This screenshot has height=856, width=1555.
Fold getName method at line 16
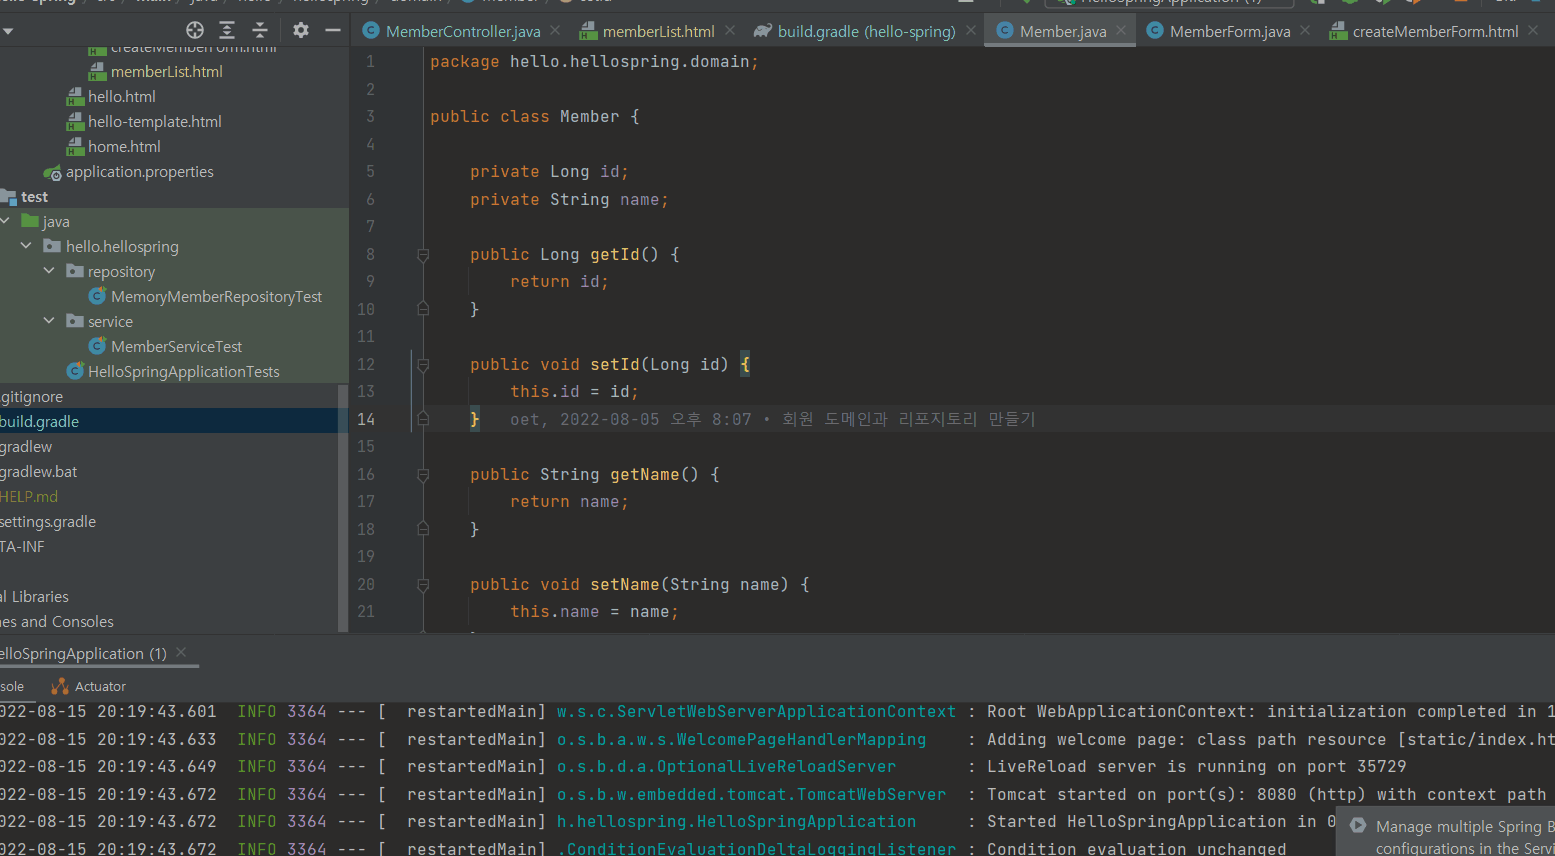(x=423, y=475)
